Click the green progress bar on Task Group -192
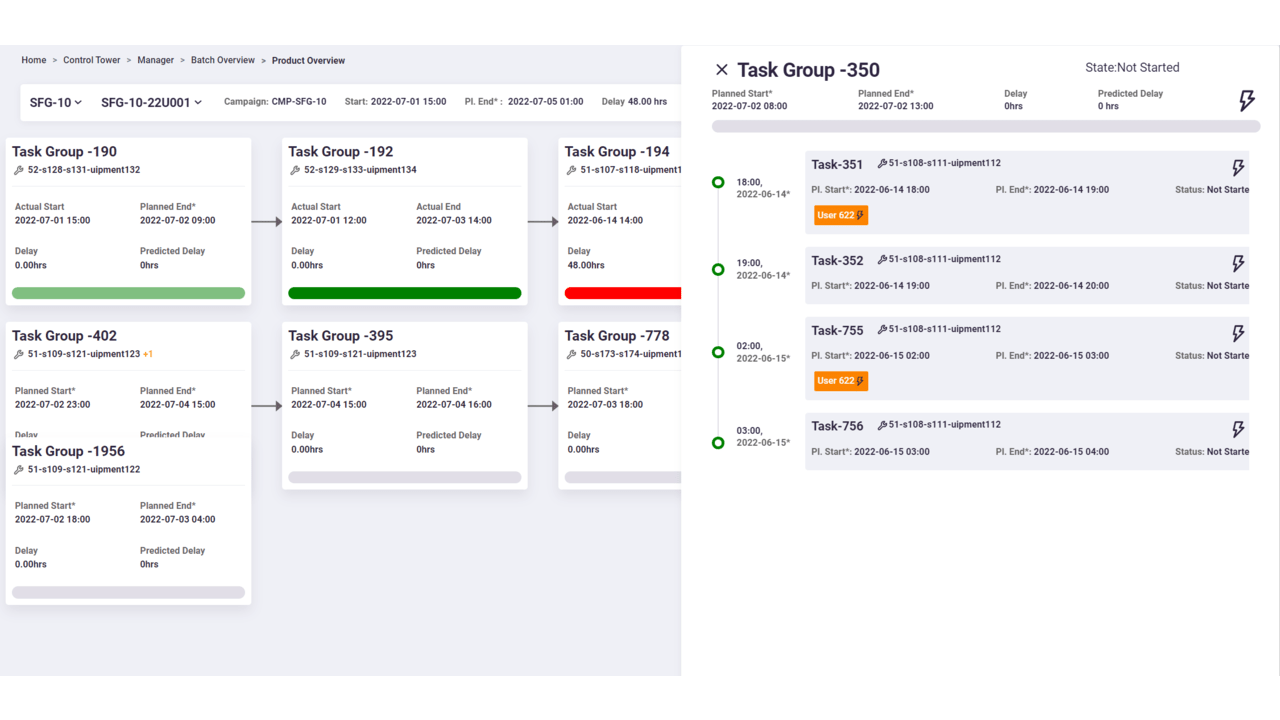1280x720 pixels. [405, 293]
